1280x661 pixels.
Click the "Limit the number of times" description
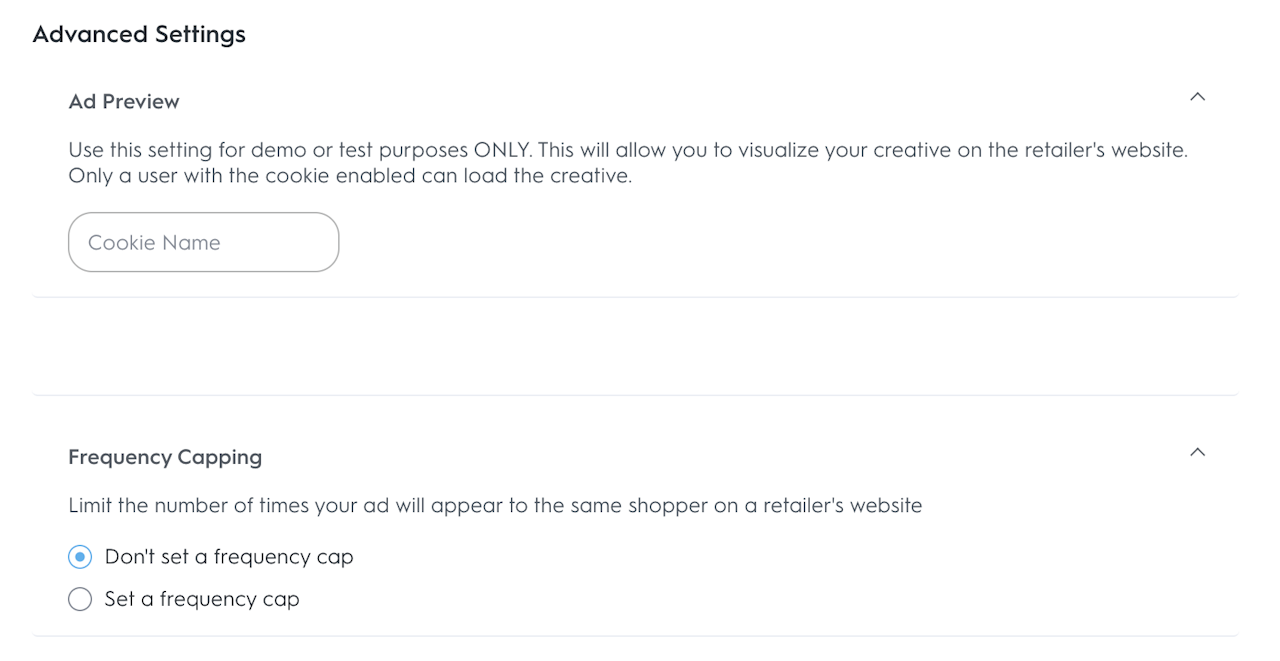coord(495,505)
